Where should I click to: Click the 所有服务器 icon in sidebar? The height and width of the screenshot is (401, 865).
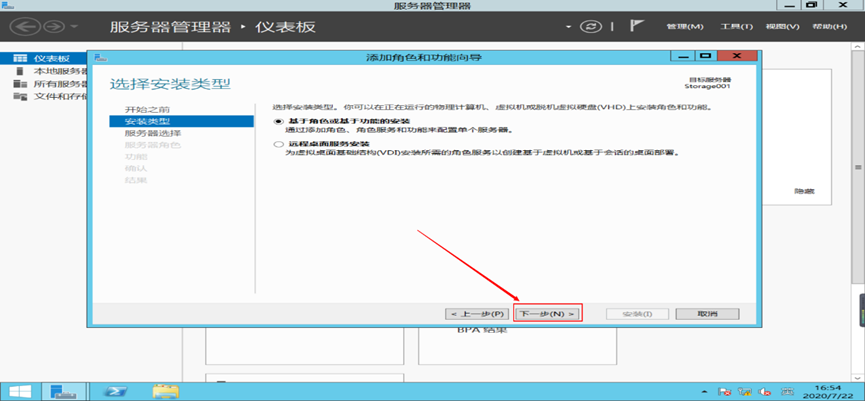[20, 84]
